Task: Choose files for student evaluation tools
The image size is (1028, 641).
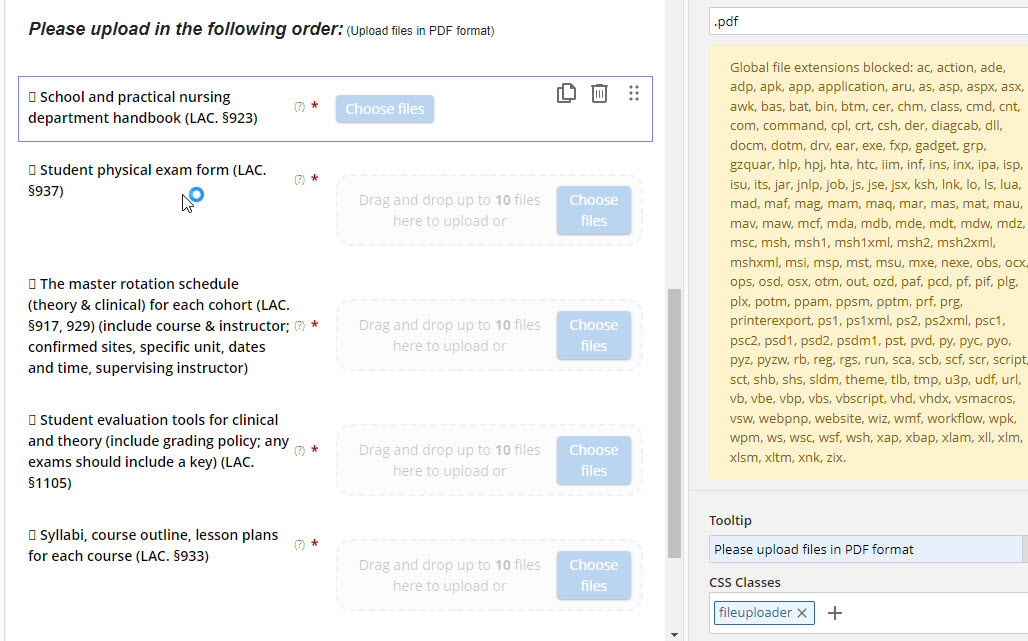Action: 593,460
